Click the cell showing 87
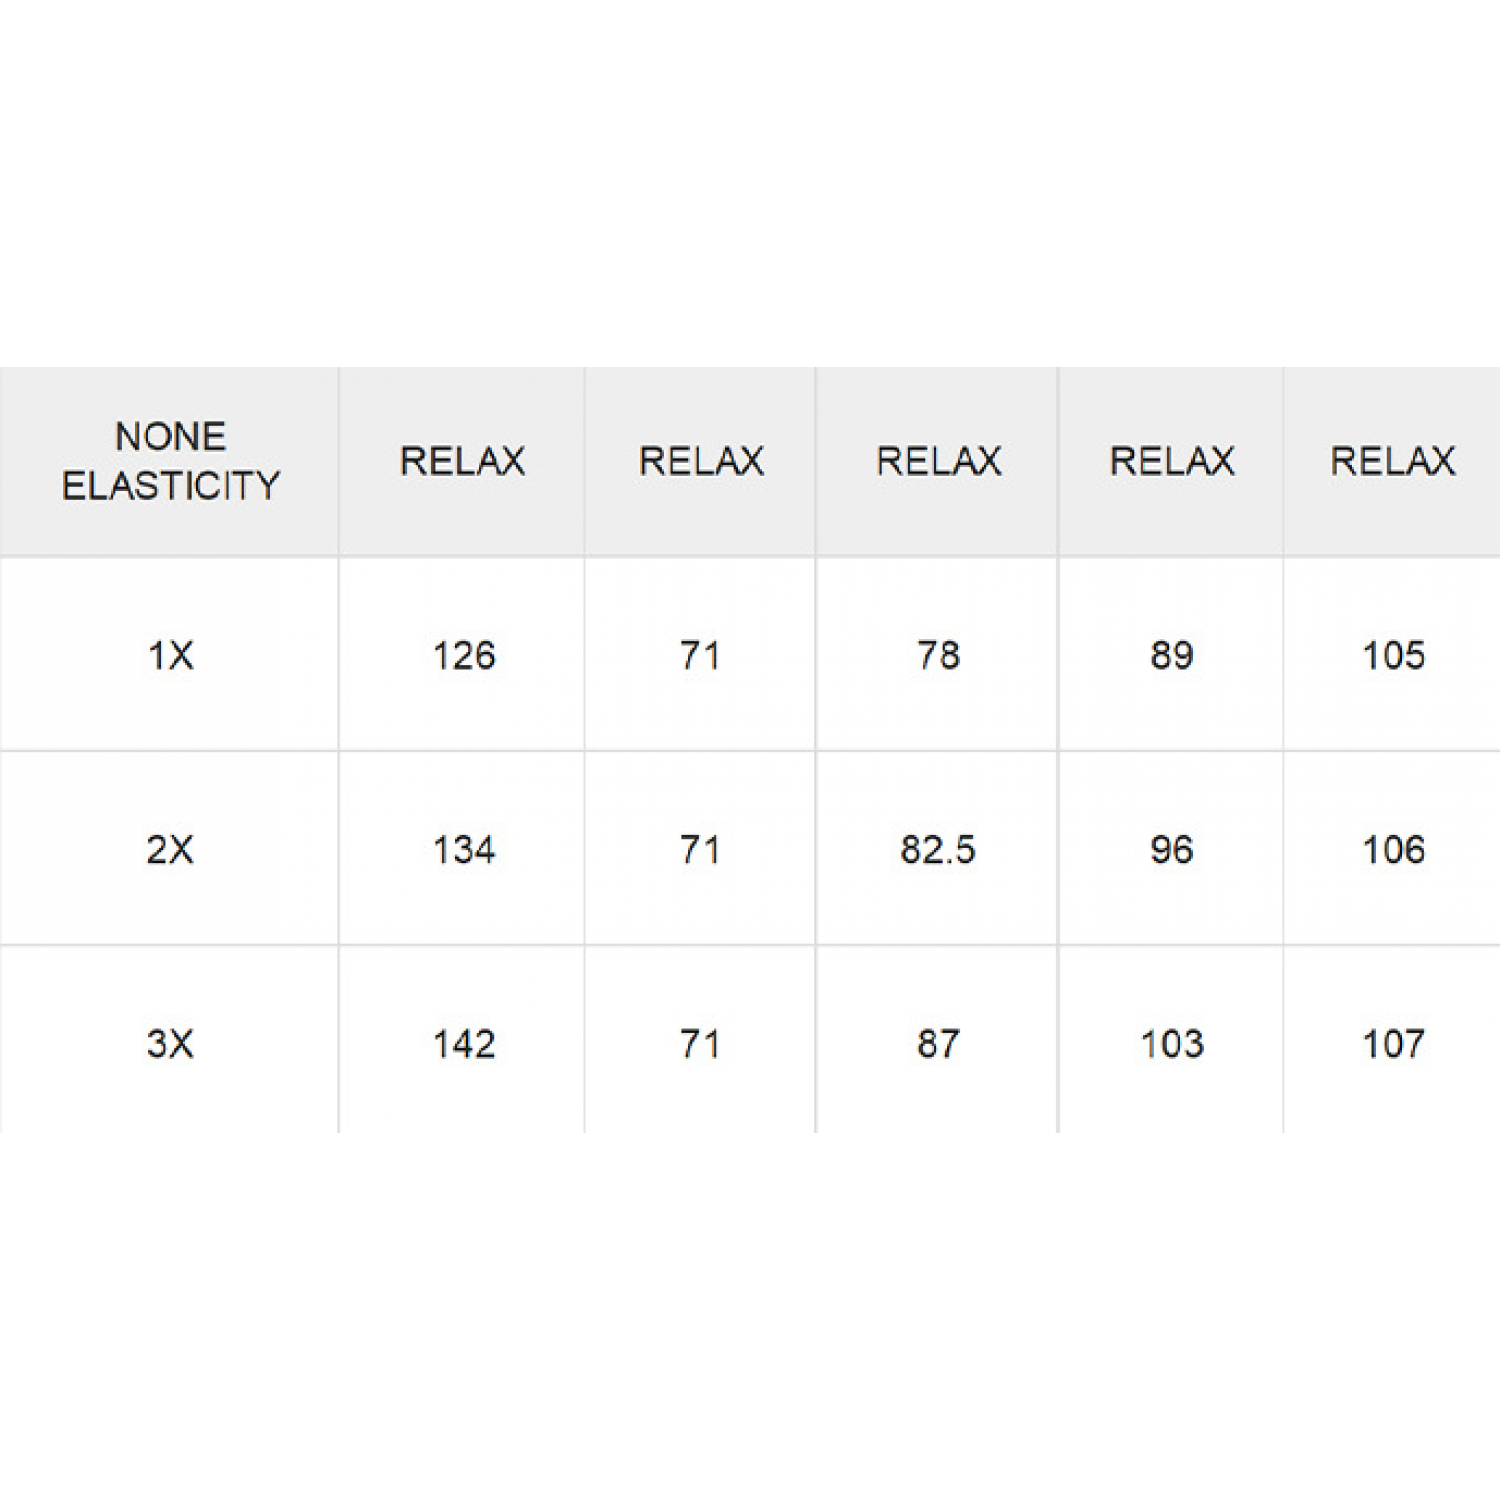Image resolution: width=1500 pixels, height=1500 pixels. 938,1044
